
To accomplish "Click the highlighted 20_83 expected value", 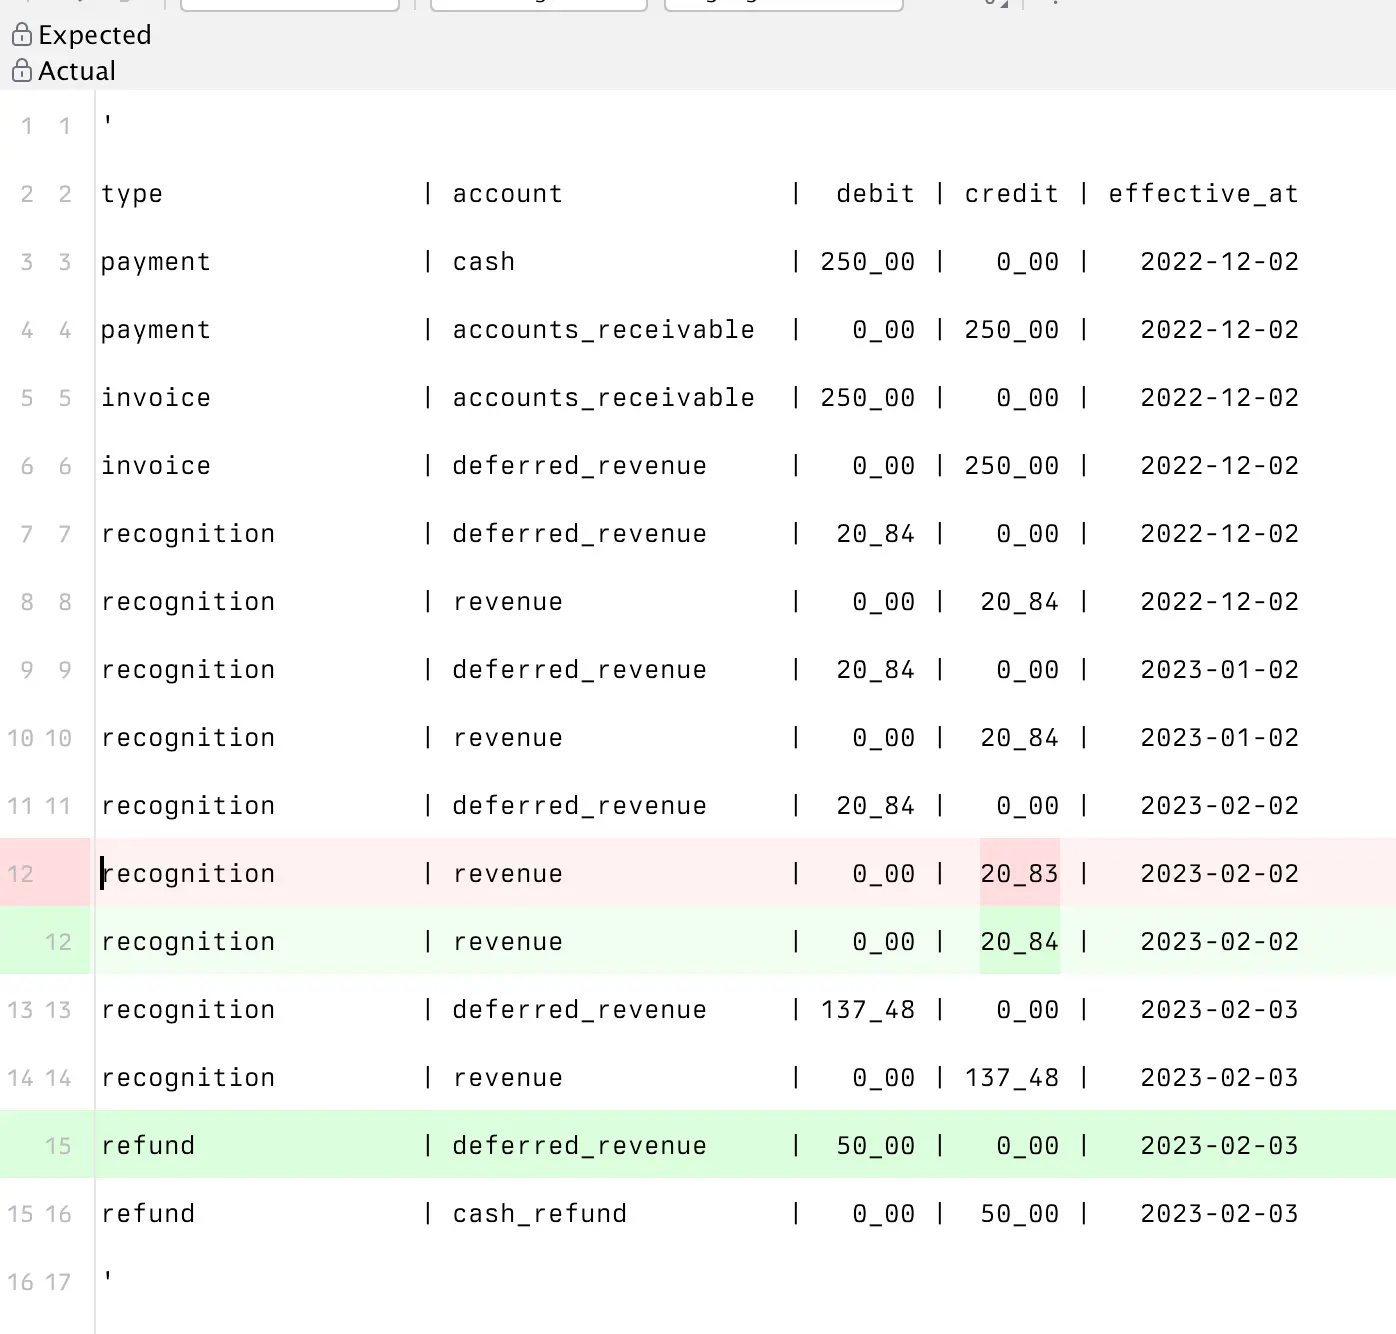I will pos(1019,873).
